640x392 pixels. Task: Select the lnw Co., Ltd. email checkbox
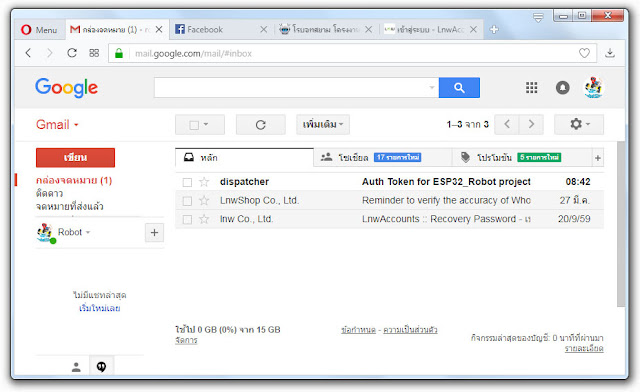(x=187, y=220)
